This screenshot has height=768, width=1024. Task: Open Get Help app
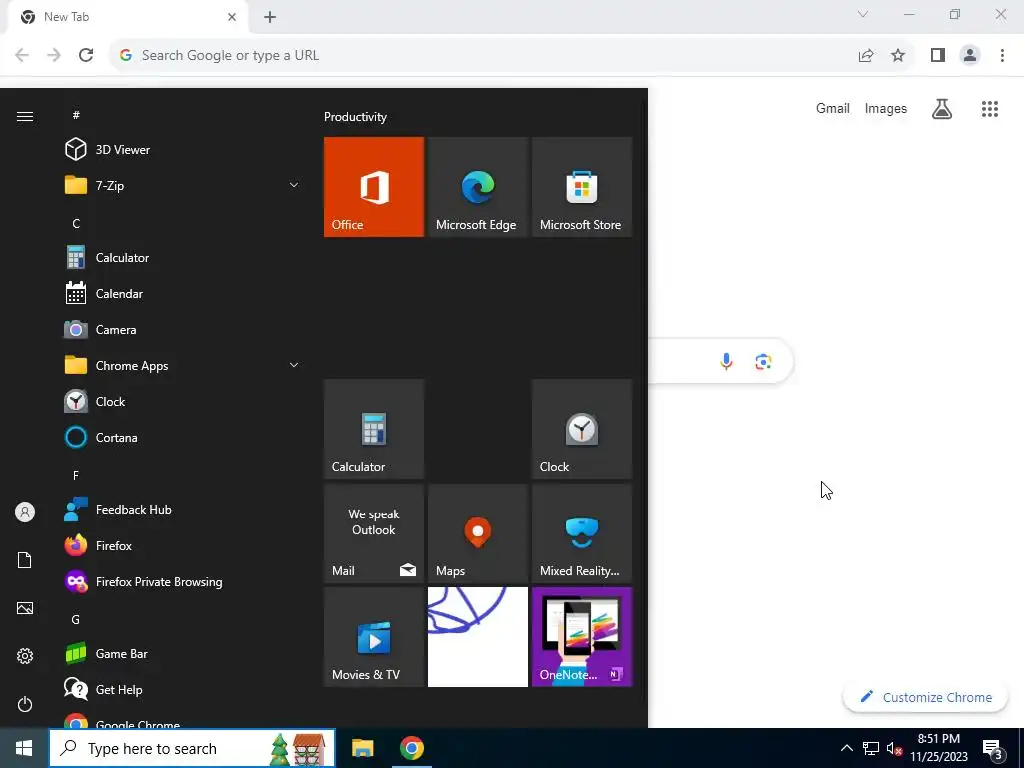(x=183, y=690)
